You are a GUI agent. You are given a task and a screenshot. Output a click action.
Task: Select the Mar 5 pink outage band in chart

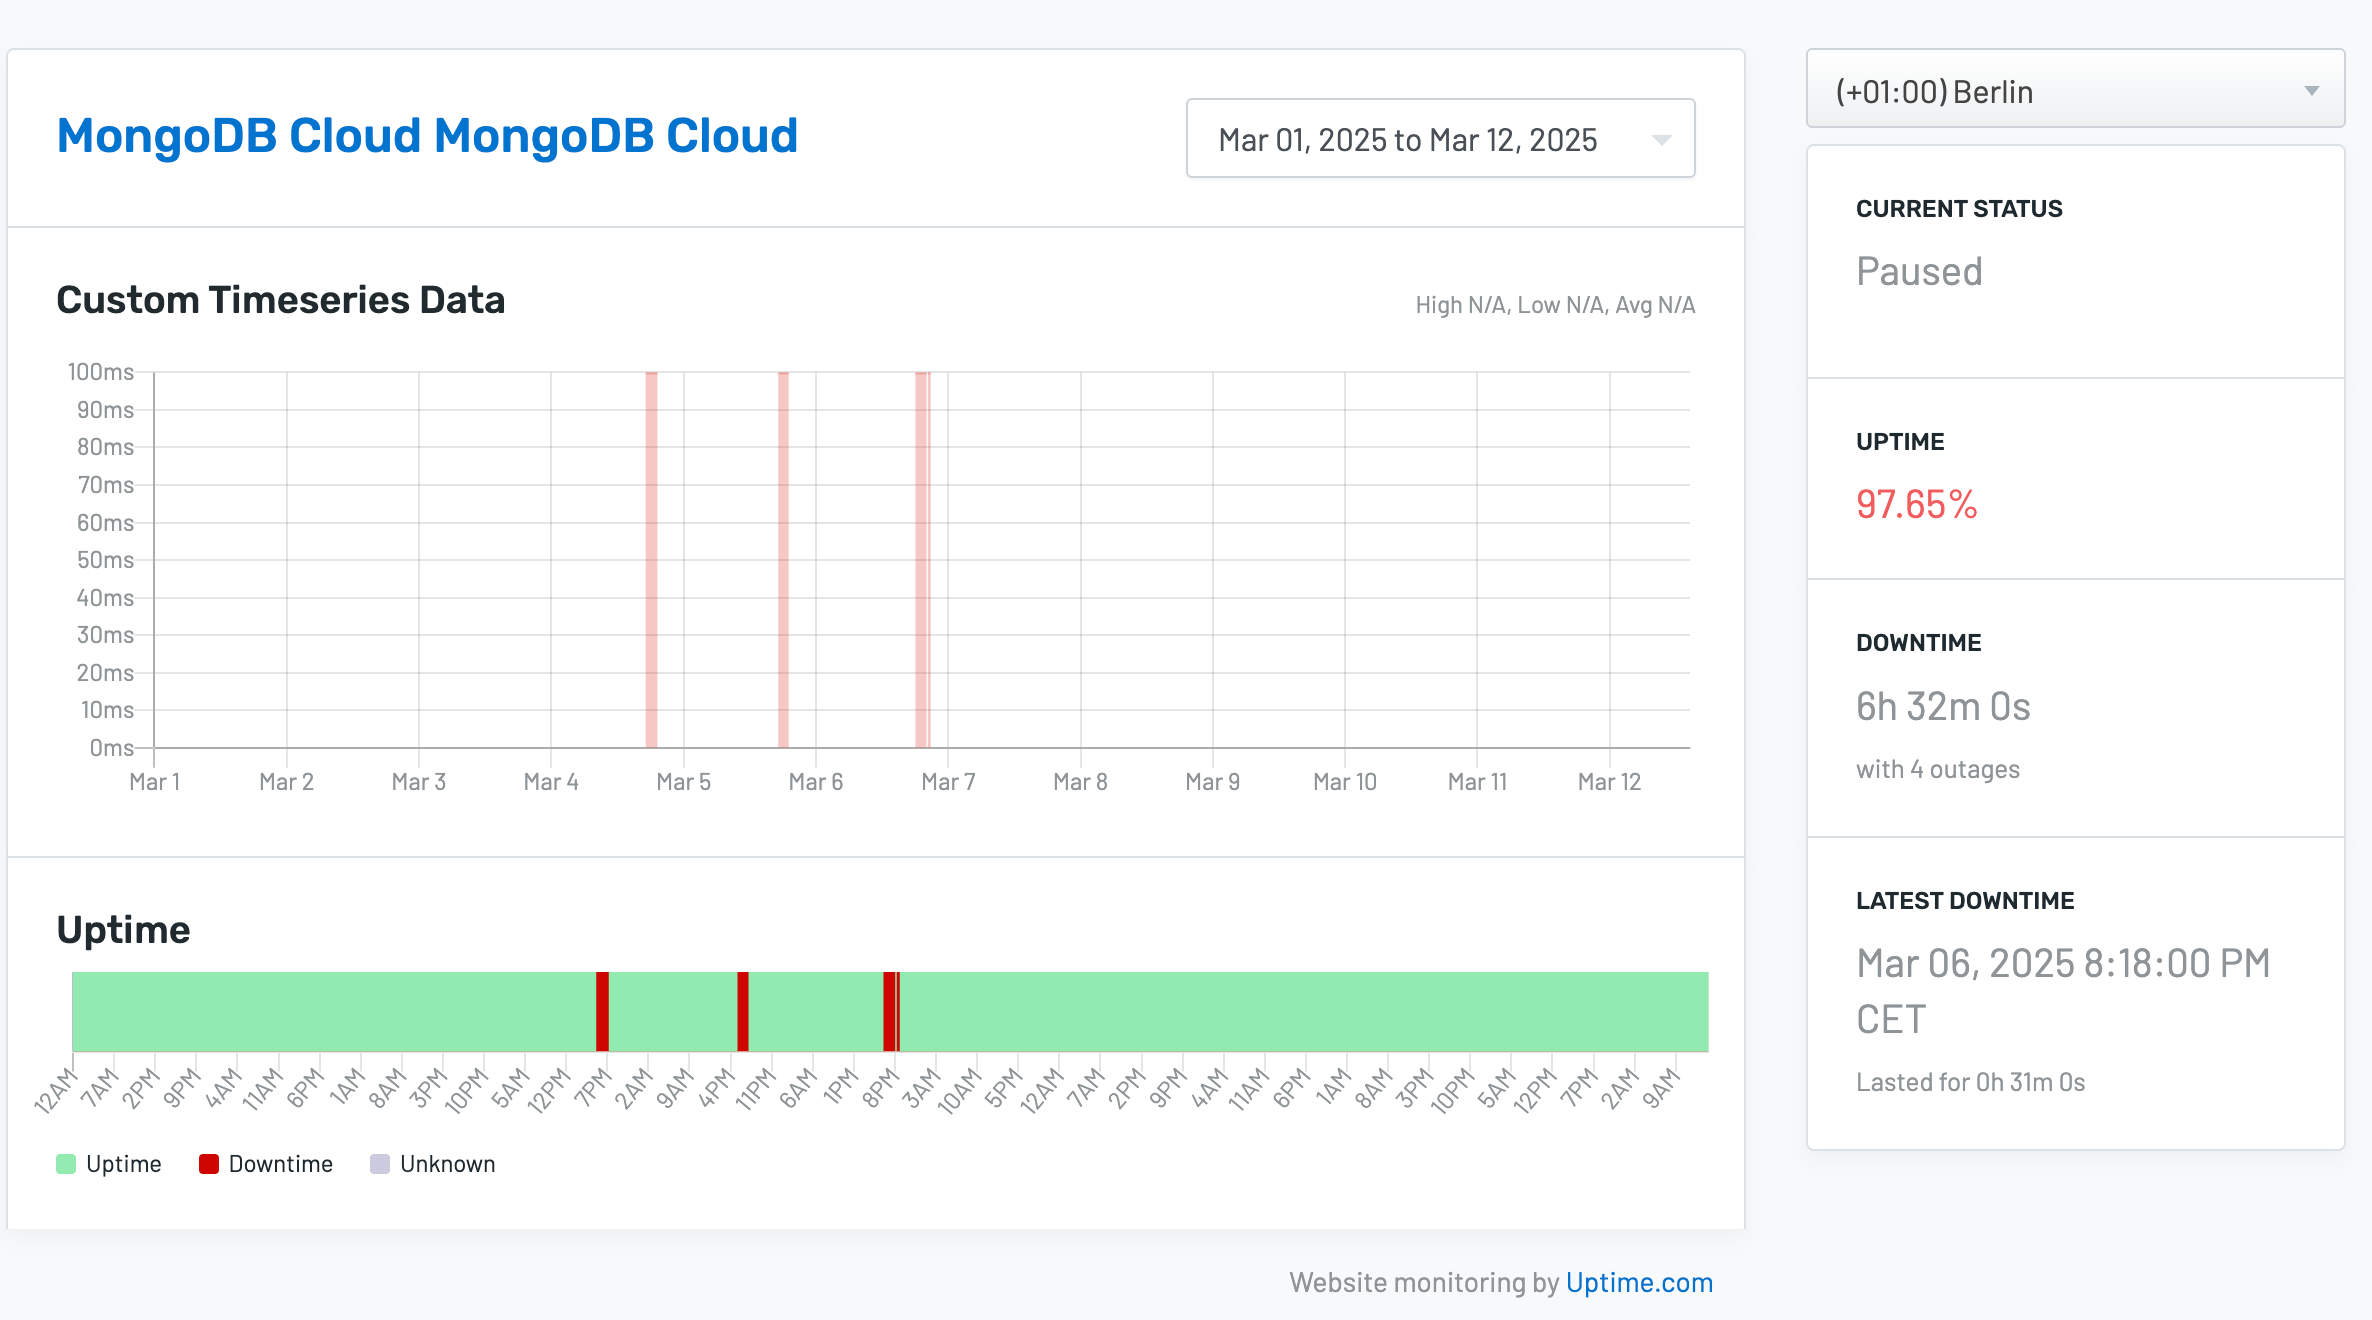651,560
